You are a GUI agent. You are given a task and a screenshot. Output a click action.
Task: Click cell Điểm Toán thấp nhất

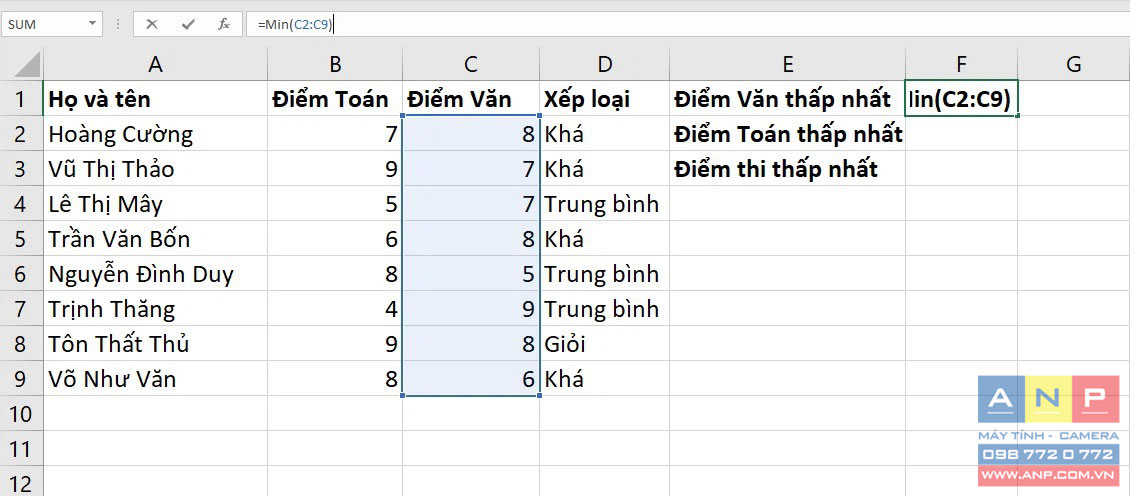(788, 134)
